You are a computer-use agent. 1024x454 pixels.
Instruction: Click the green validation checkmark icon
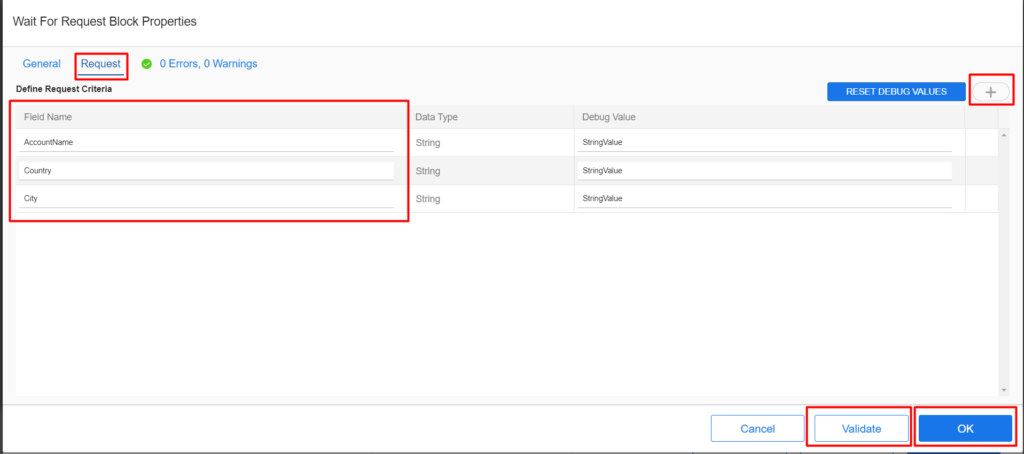tap(147, 64)
